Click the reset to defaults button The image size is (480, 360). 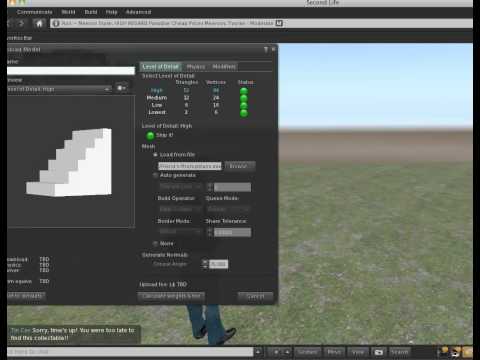[26, 296]
